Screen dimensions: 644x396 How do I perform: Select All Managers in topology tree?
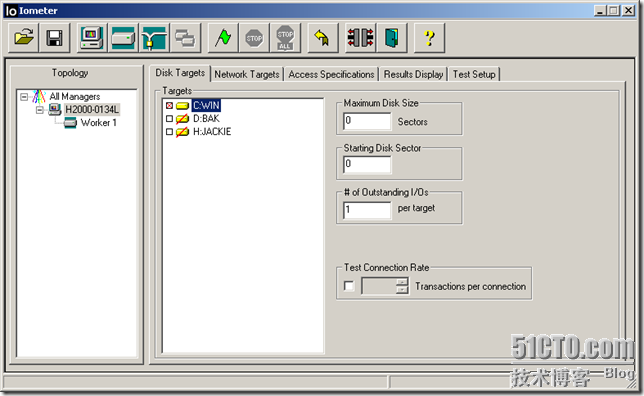tap(75, 97)
